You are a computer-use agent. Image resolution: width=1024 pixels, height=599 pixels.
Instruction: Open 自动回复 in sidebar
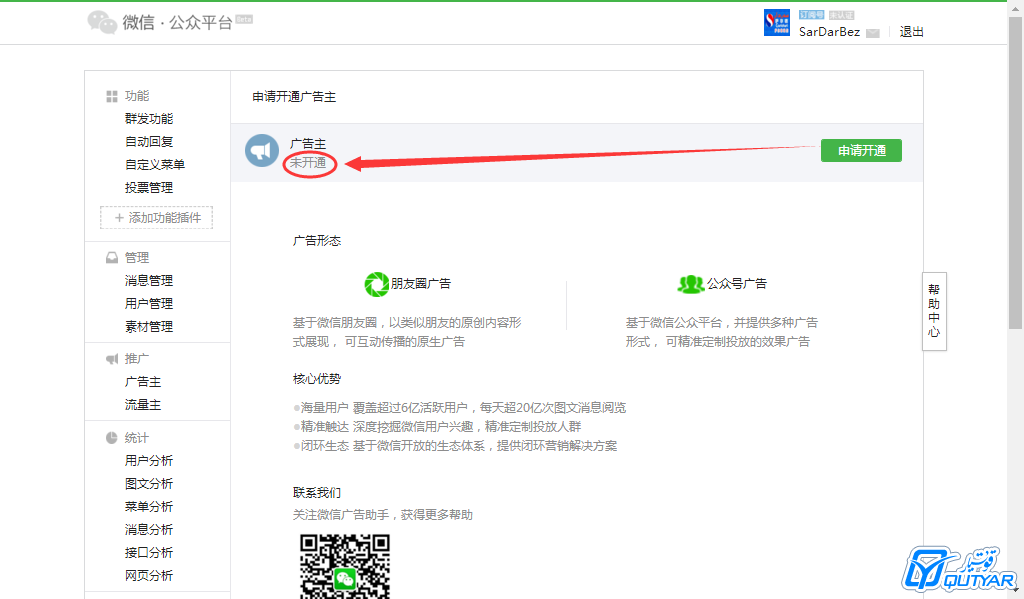click(x=149, y=142)
